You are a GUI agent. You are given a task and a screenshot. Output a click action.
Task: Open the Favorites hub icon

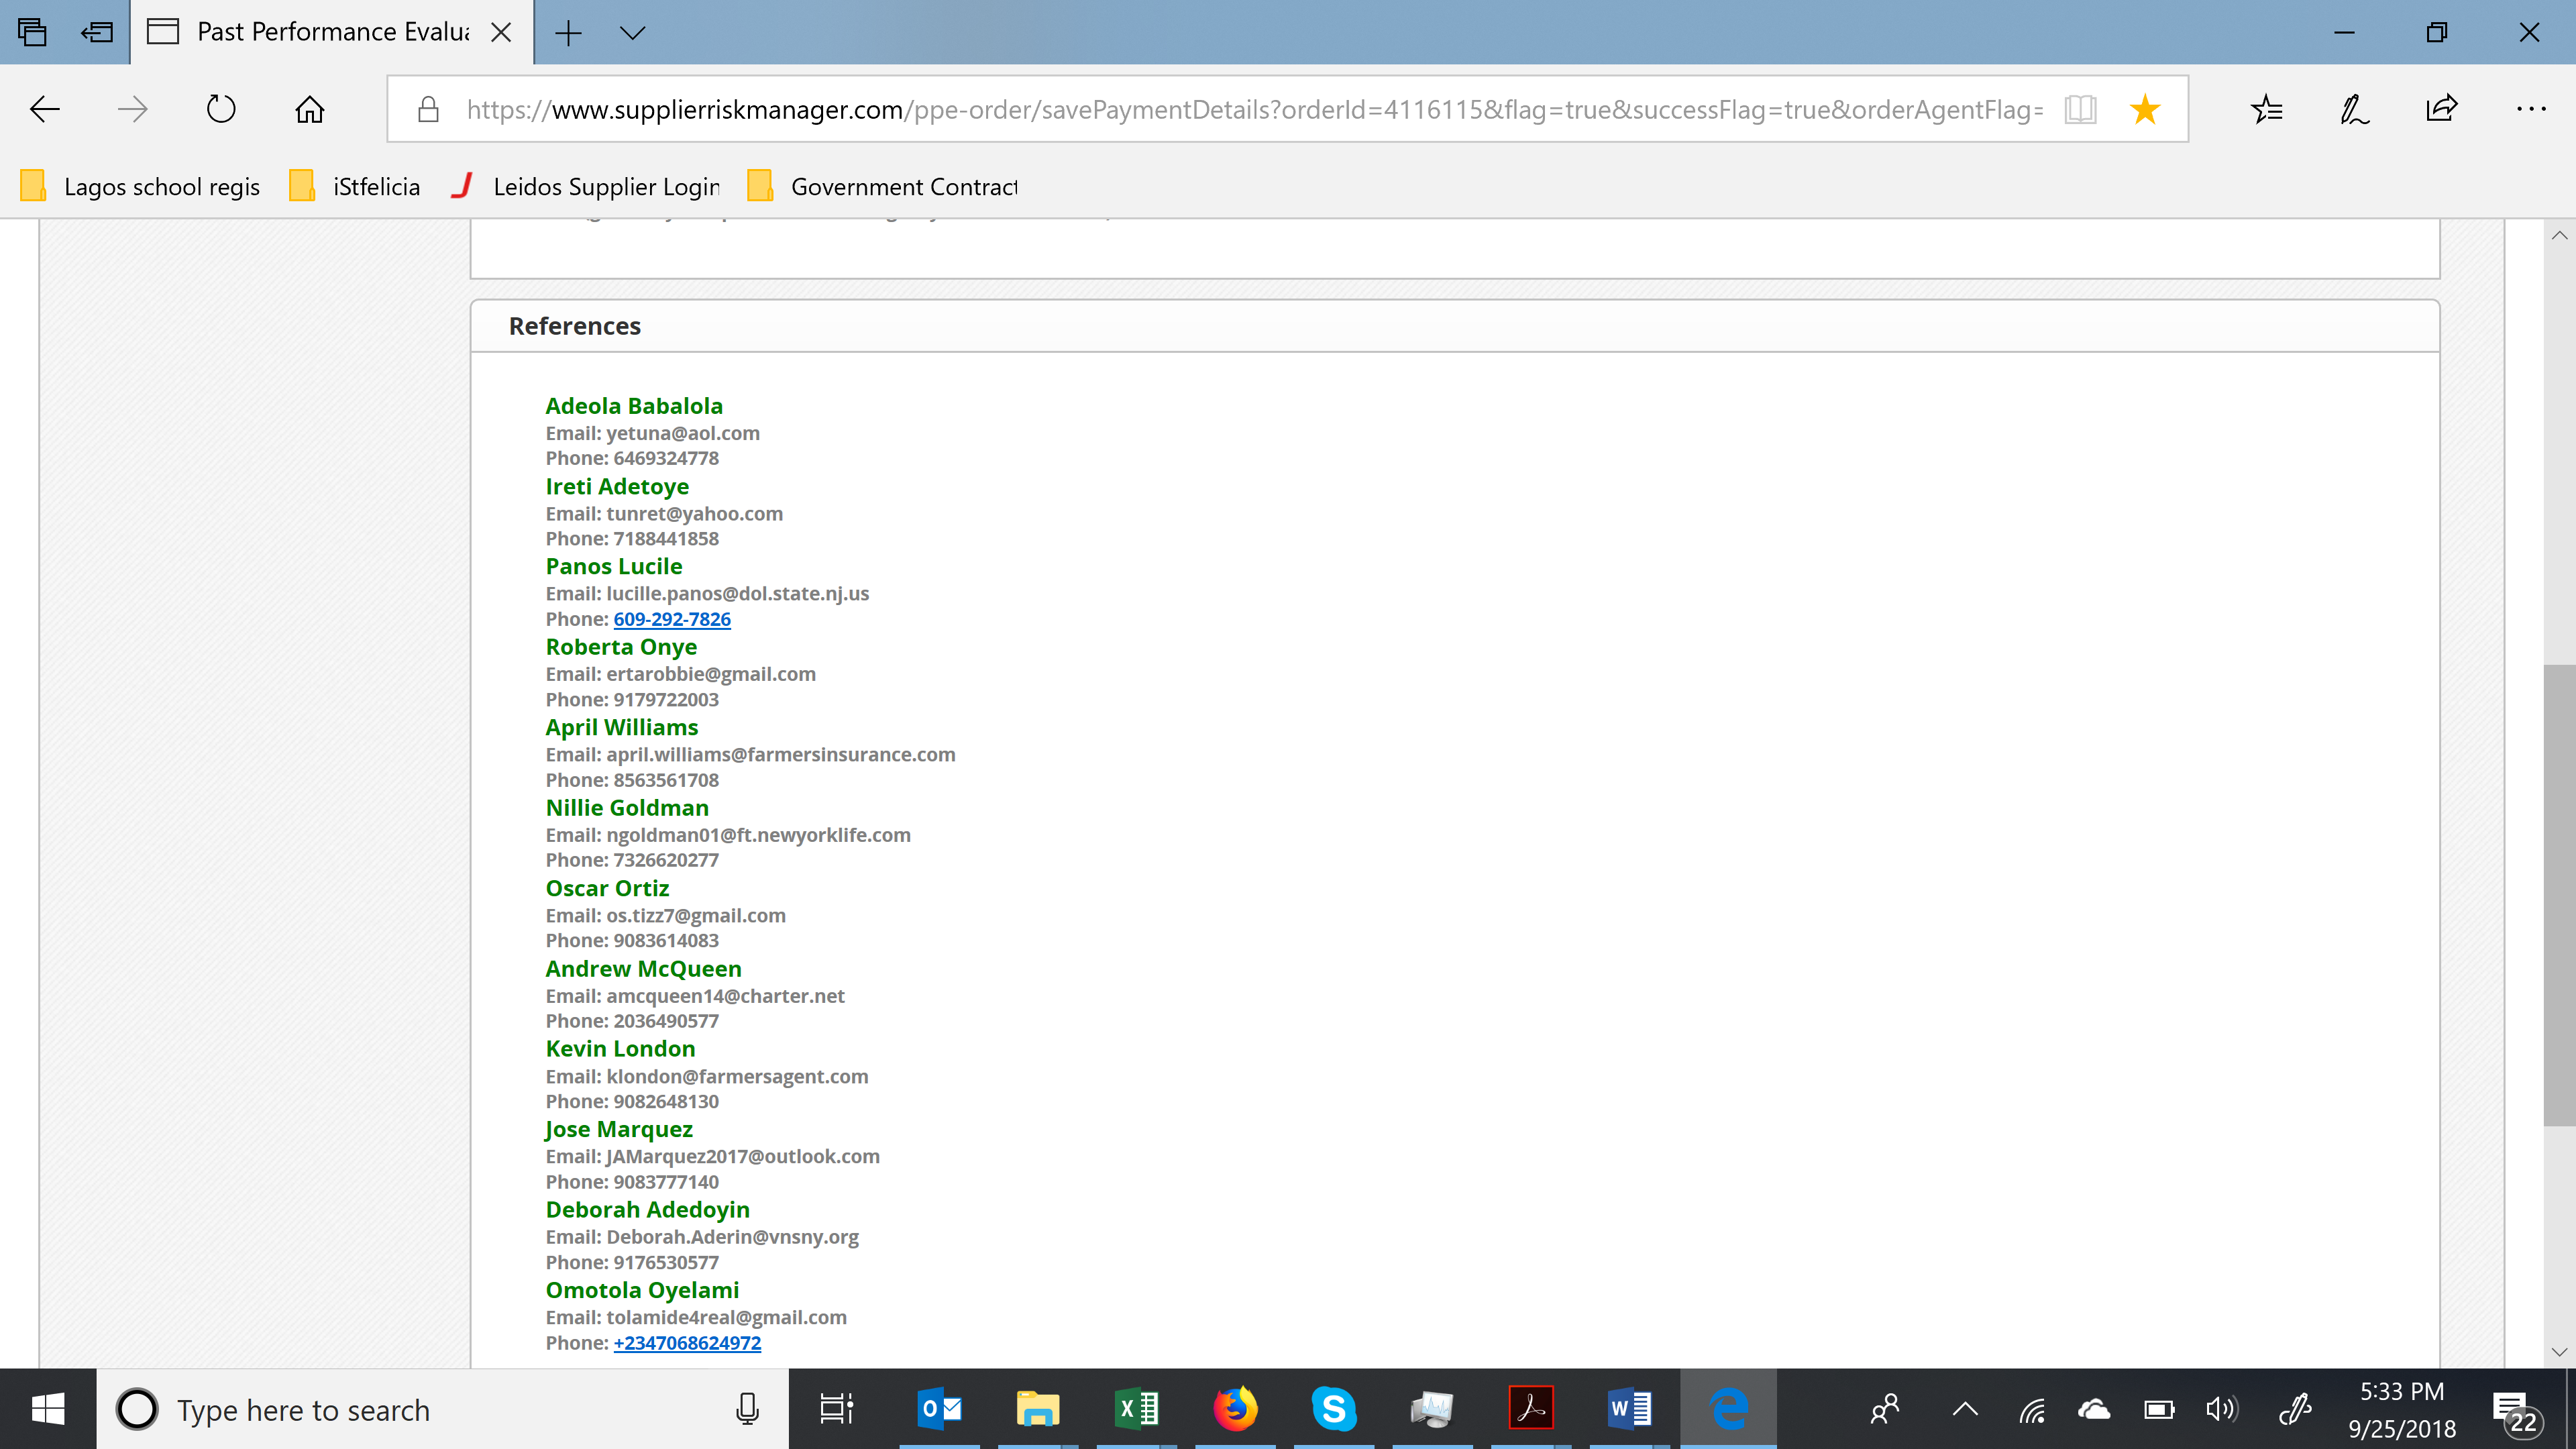click(x=2267, y=109)
